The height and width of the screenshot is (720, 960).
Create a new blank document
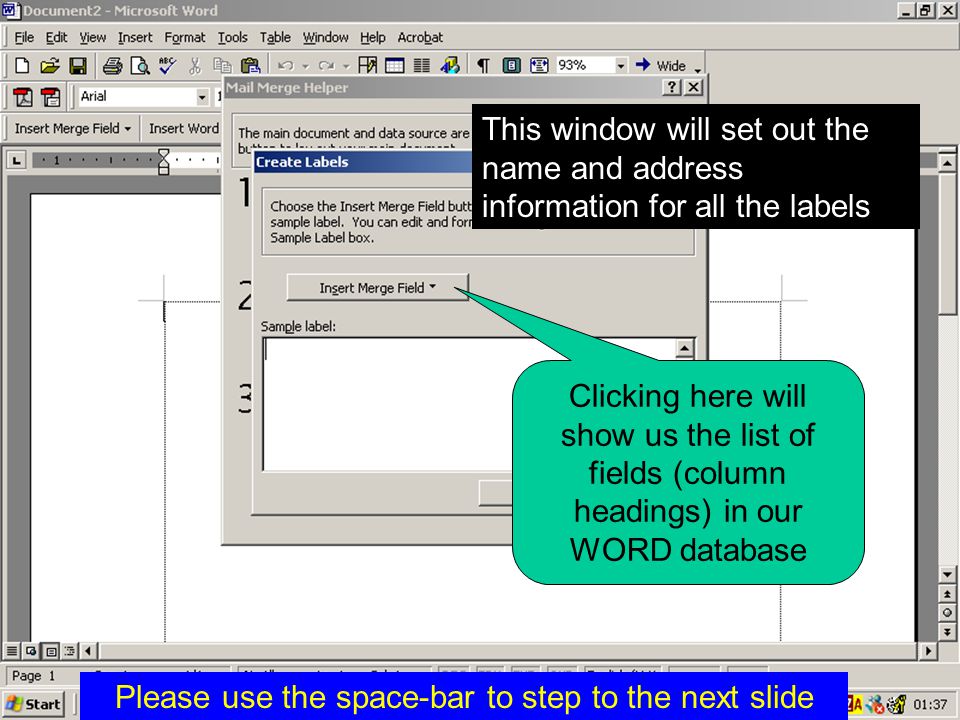(22, 66)
